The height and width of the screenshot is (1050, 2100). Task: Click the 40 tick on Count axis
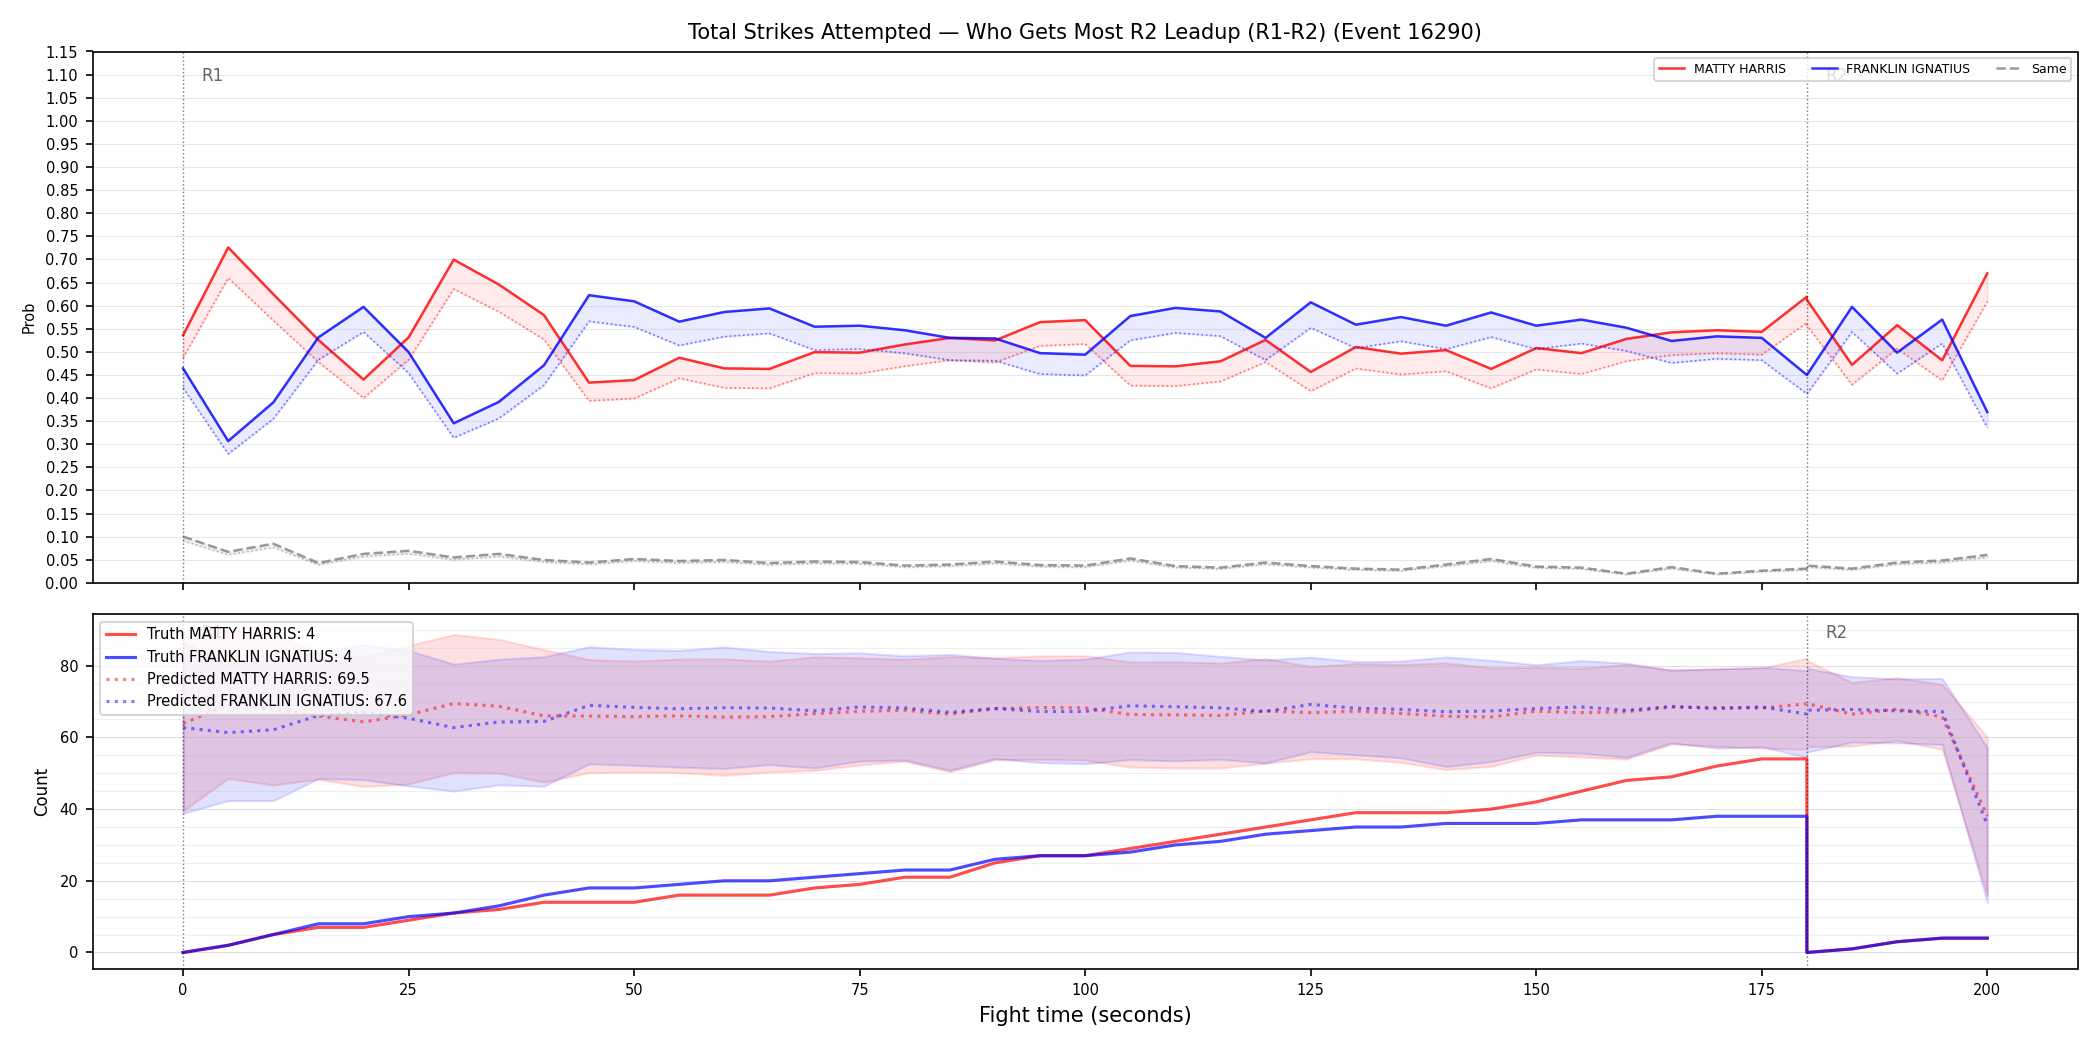69,809
